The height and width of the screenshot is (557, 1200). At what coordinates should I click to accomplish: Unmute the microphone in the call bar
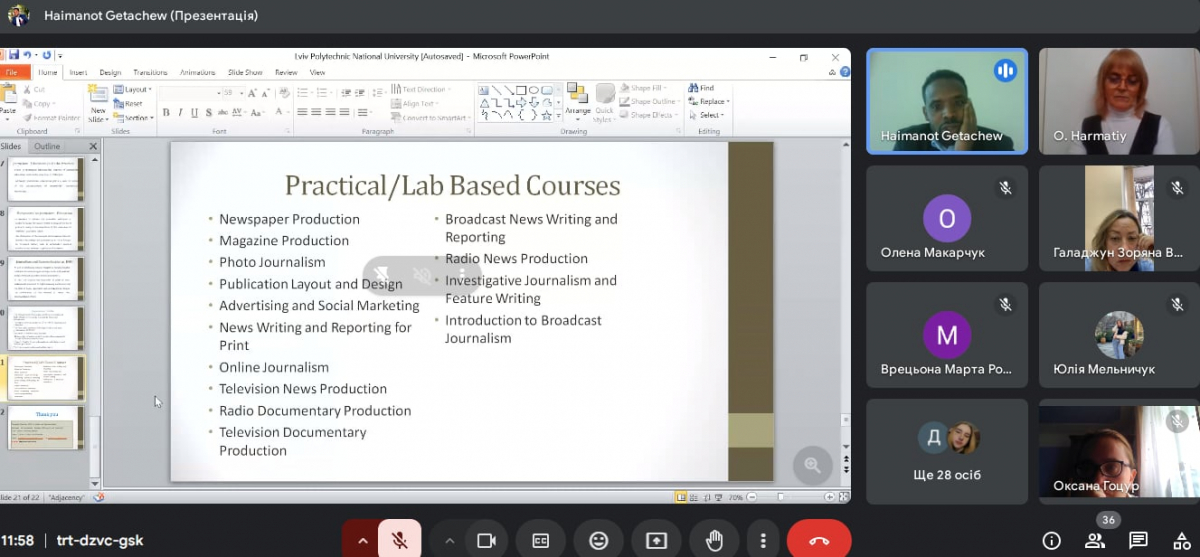click(399, 541)
